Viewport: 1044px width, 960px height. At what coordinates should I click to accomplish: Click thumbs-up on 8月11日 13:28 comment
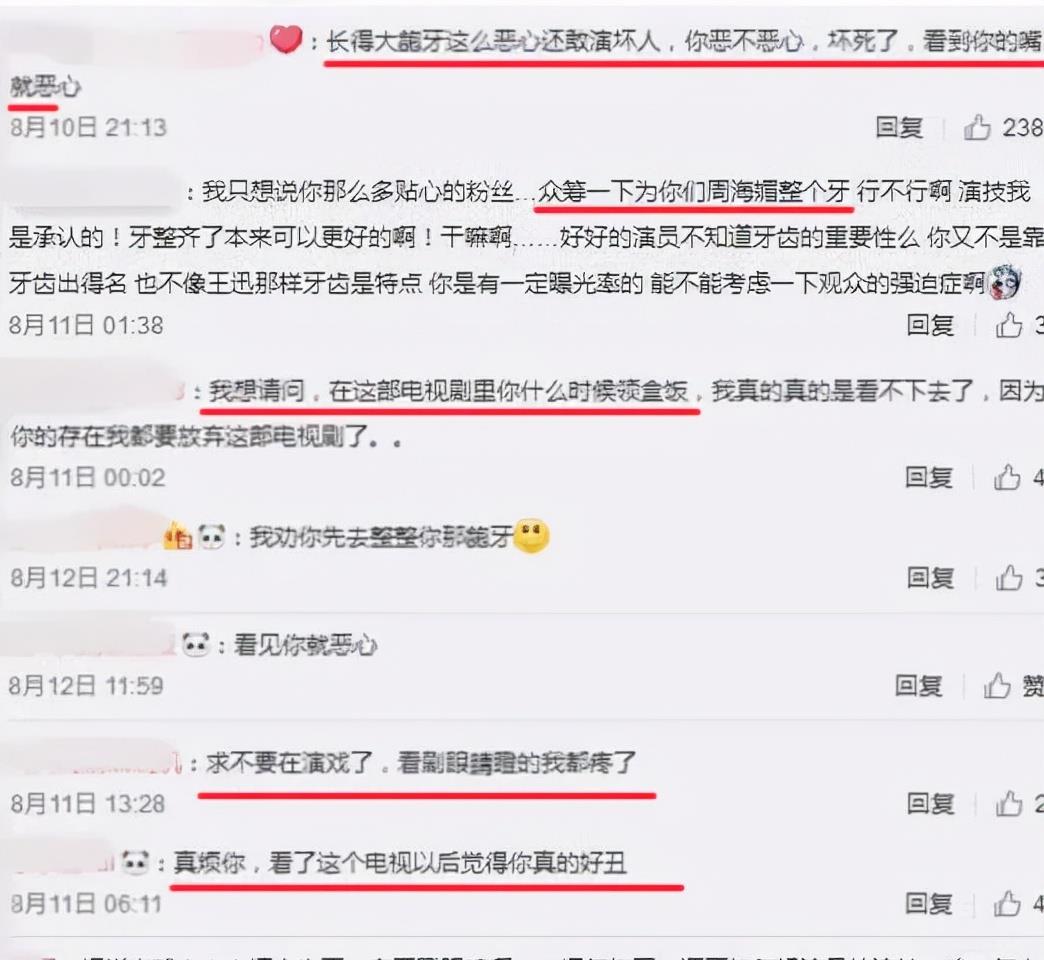click(x=1009, y=804)
